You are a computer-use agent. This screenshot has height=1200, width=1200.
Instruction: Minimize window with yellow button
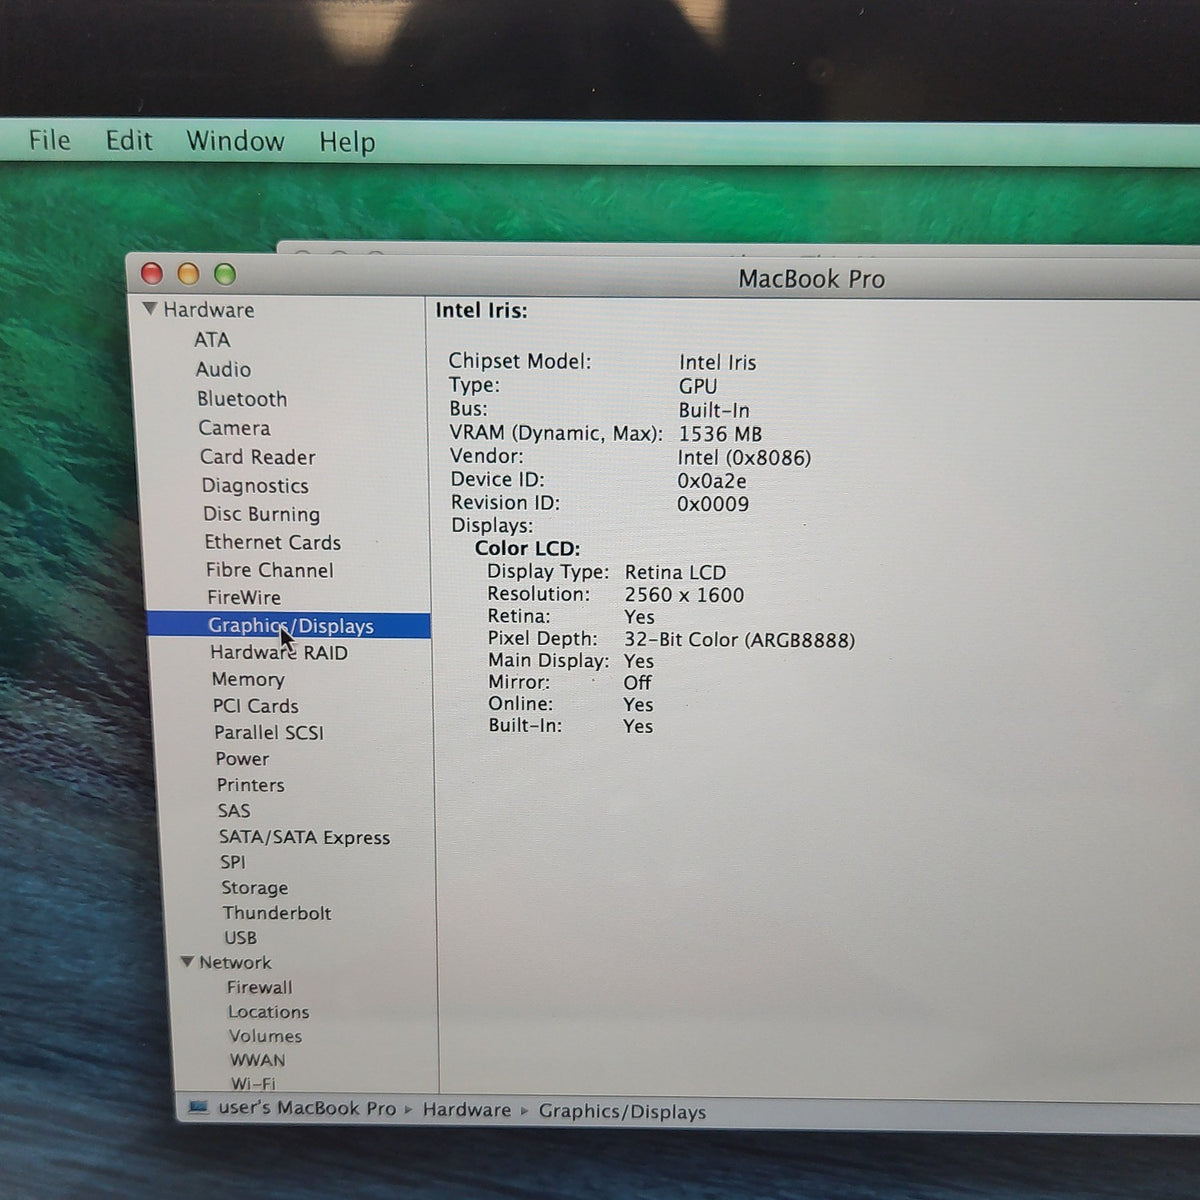[188, 273]
